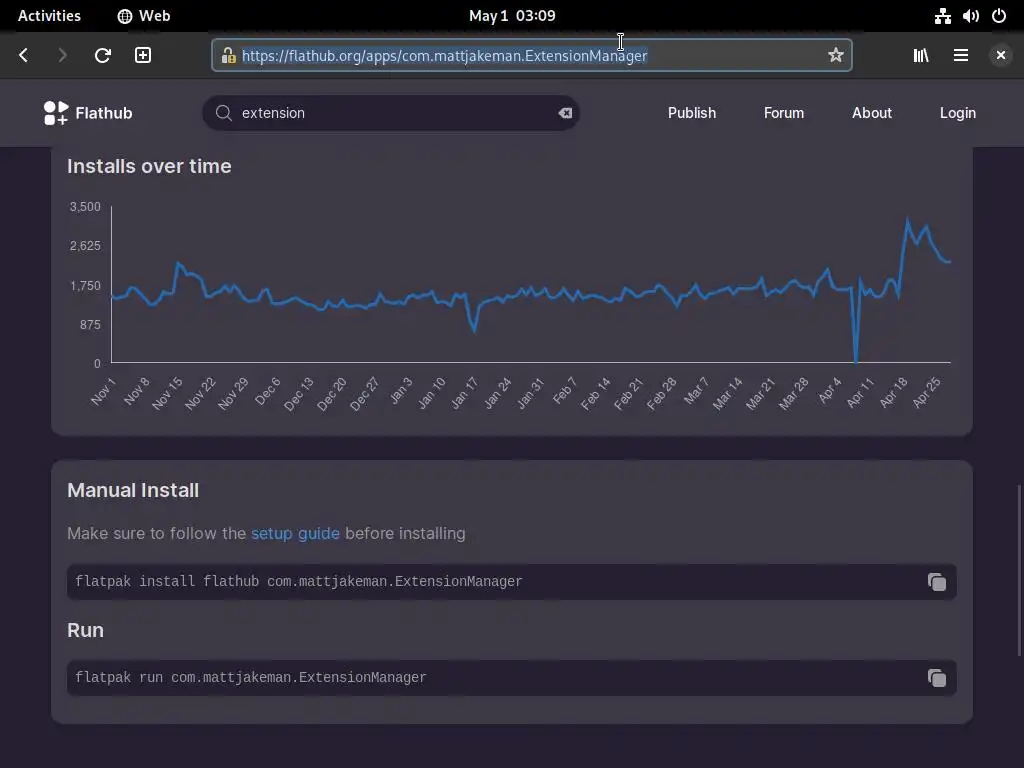
Task: Click the Mar 28 date label
Action: [x=793, y=393]
